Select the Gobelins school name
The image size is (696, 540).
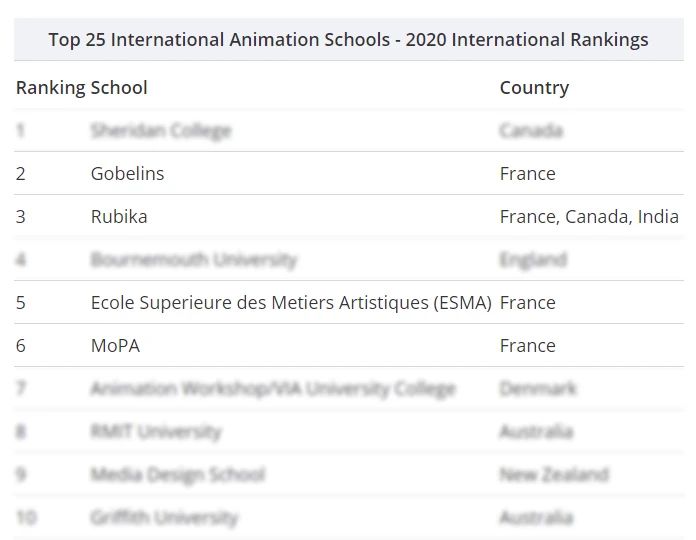point(127,173)
